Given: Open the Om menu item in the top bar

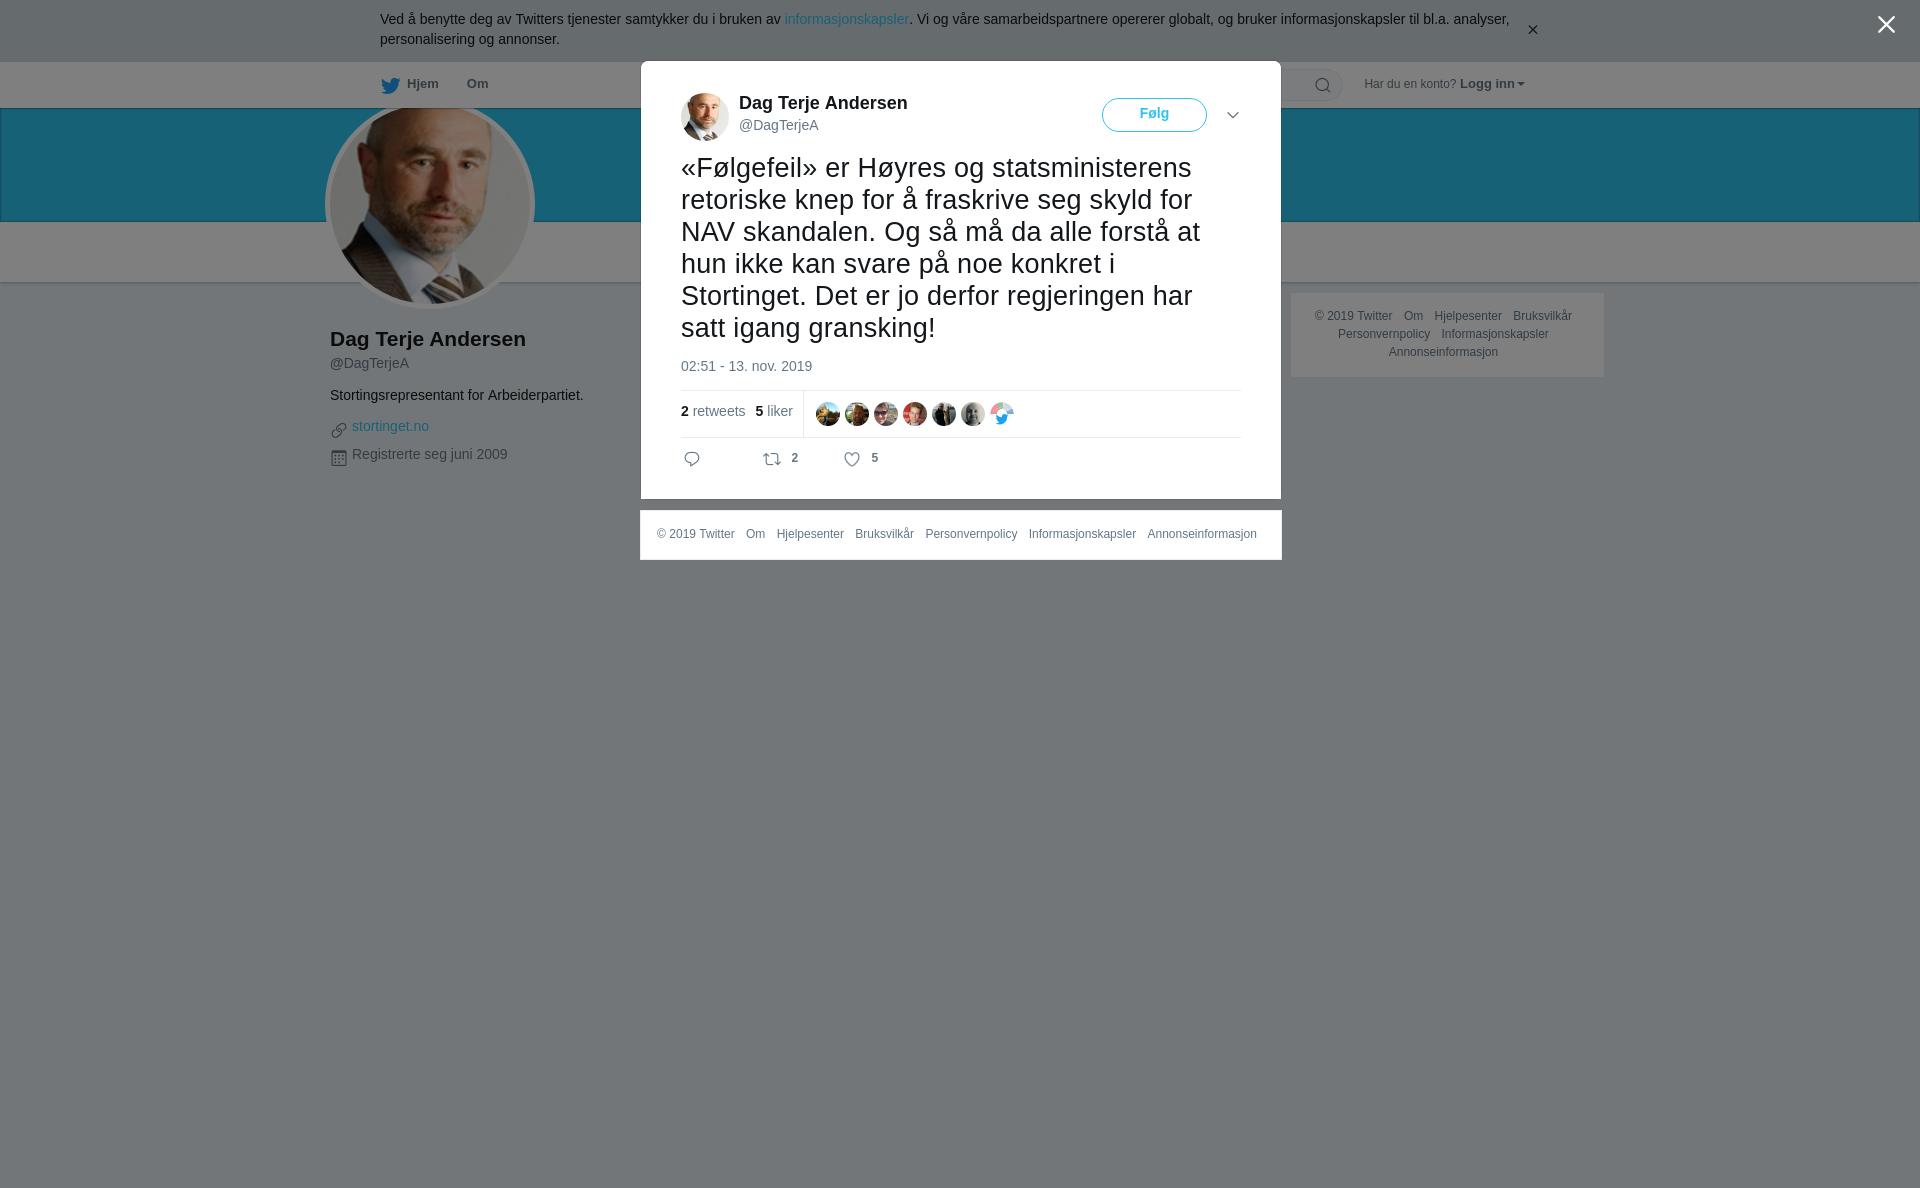Looking at the screenshot, I should [x=478, y=84].
